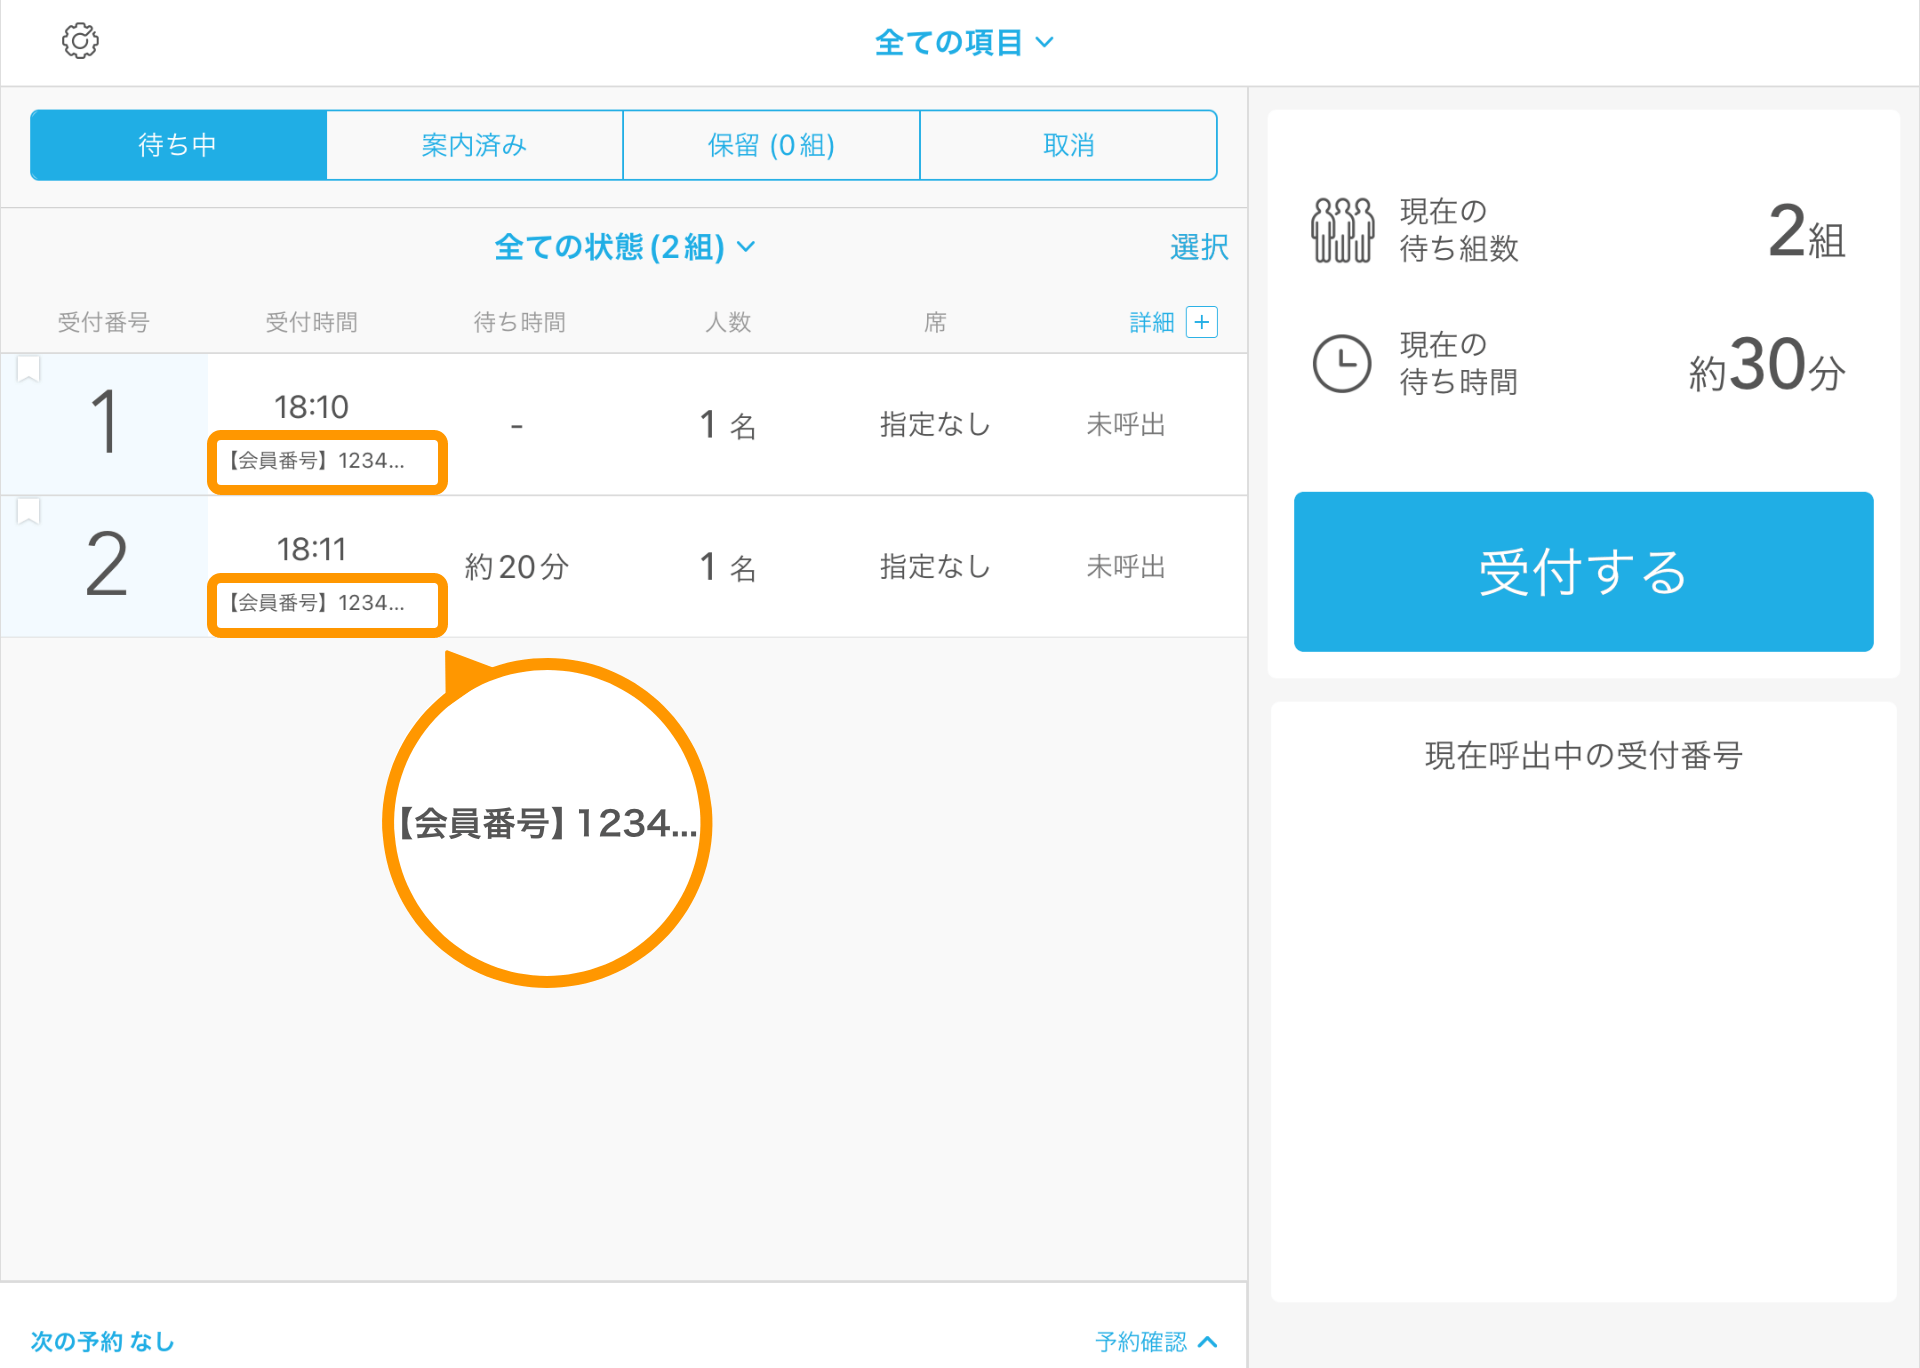Click the 受付時間 column header
Image resolution: width=1920 pixels, height=1368 pixels.
pyautogui.click(x=311, y=322)
